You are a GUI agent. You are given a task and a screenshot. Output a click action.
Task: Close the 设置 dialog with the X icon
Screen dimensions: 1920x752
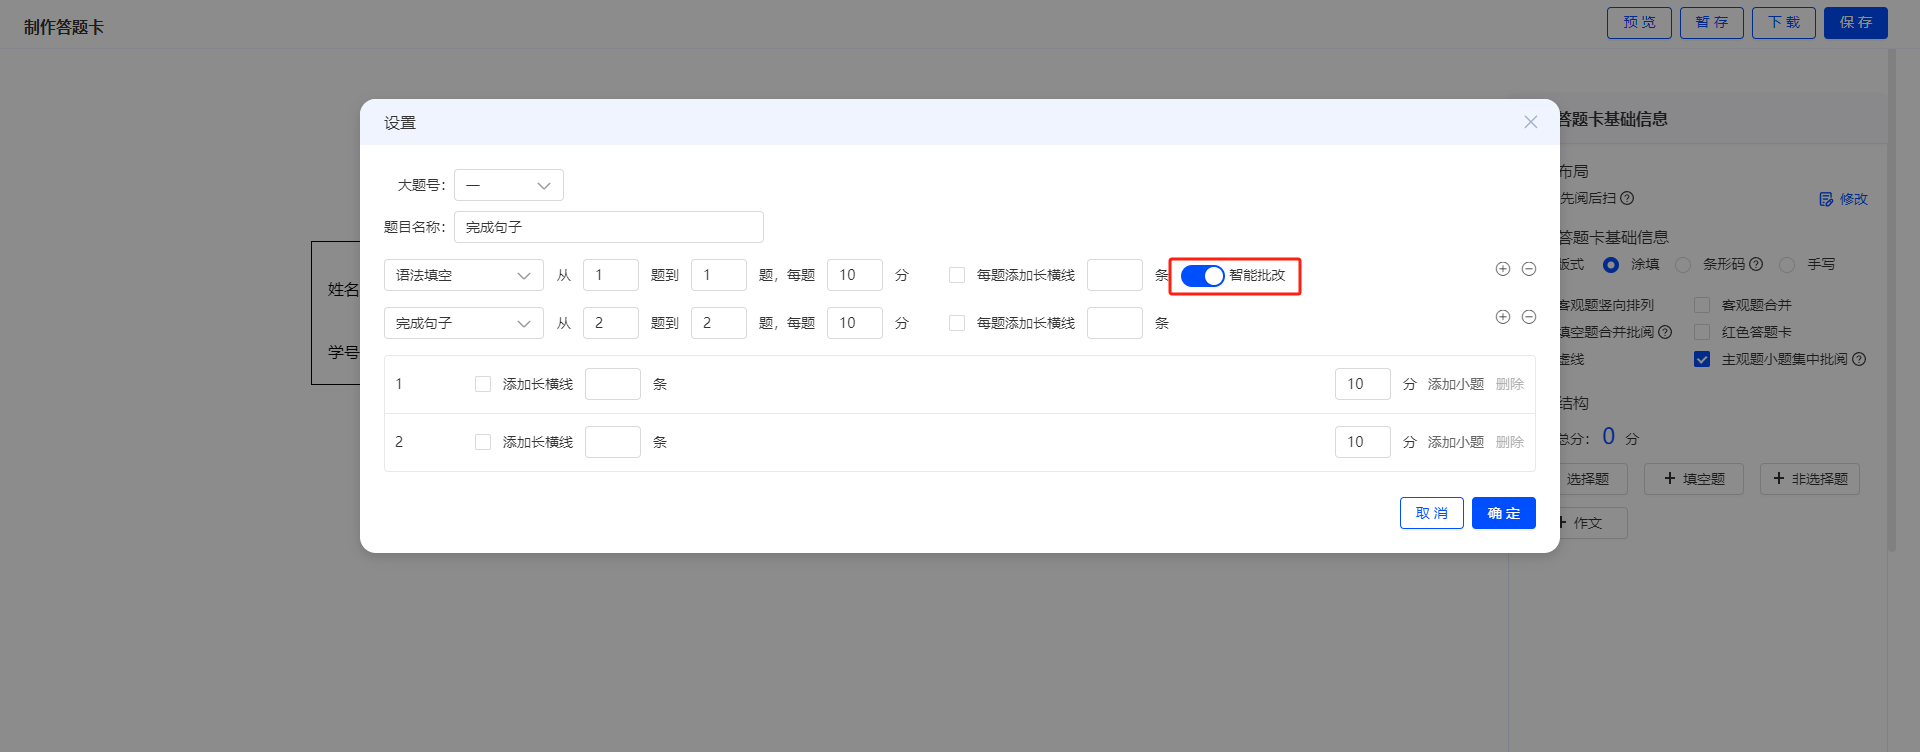tap(1530, 122)
